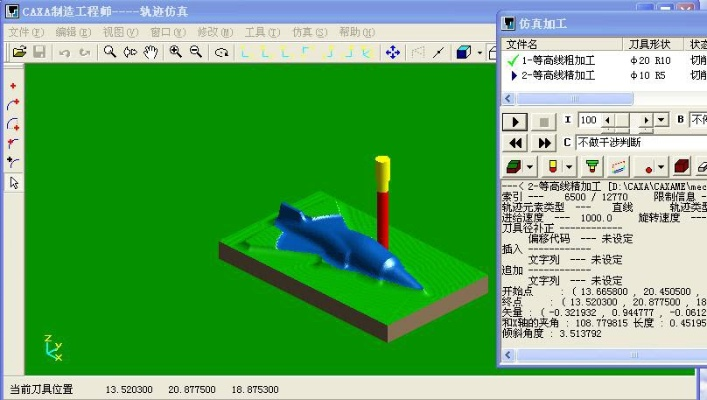Click left arrow of file list scrollbar

(509, 98)
